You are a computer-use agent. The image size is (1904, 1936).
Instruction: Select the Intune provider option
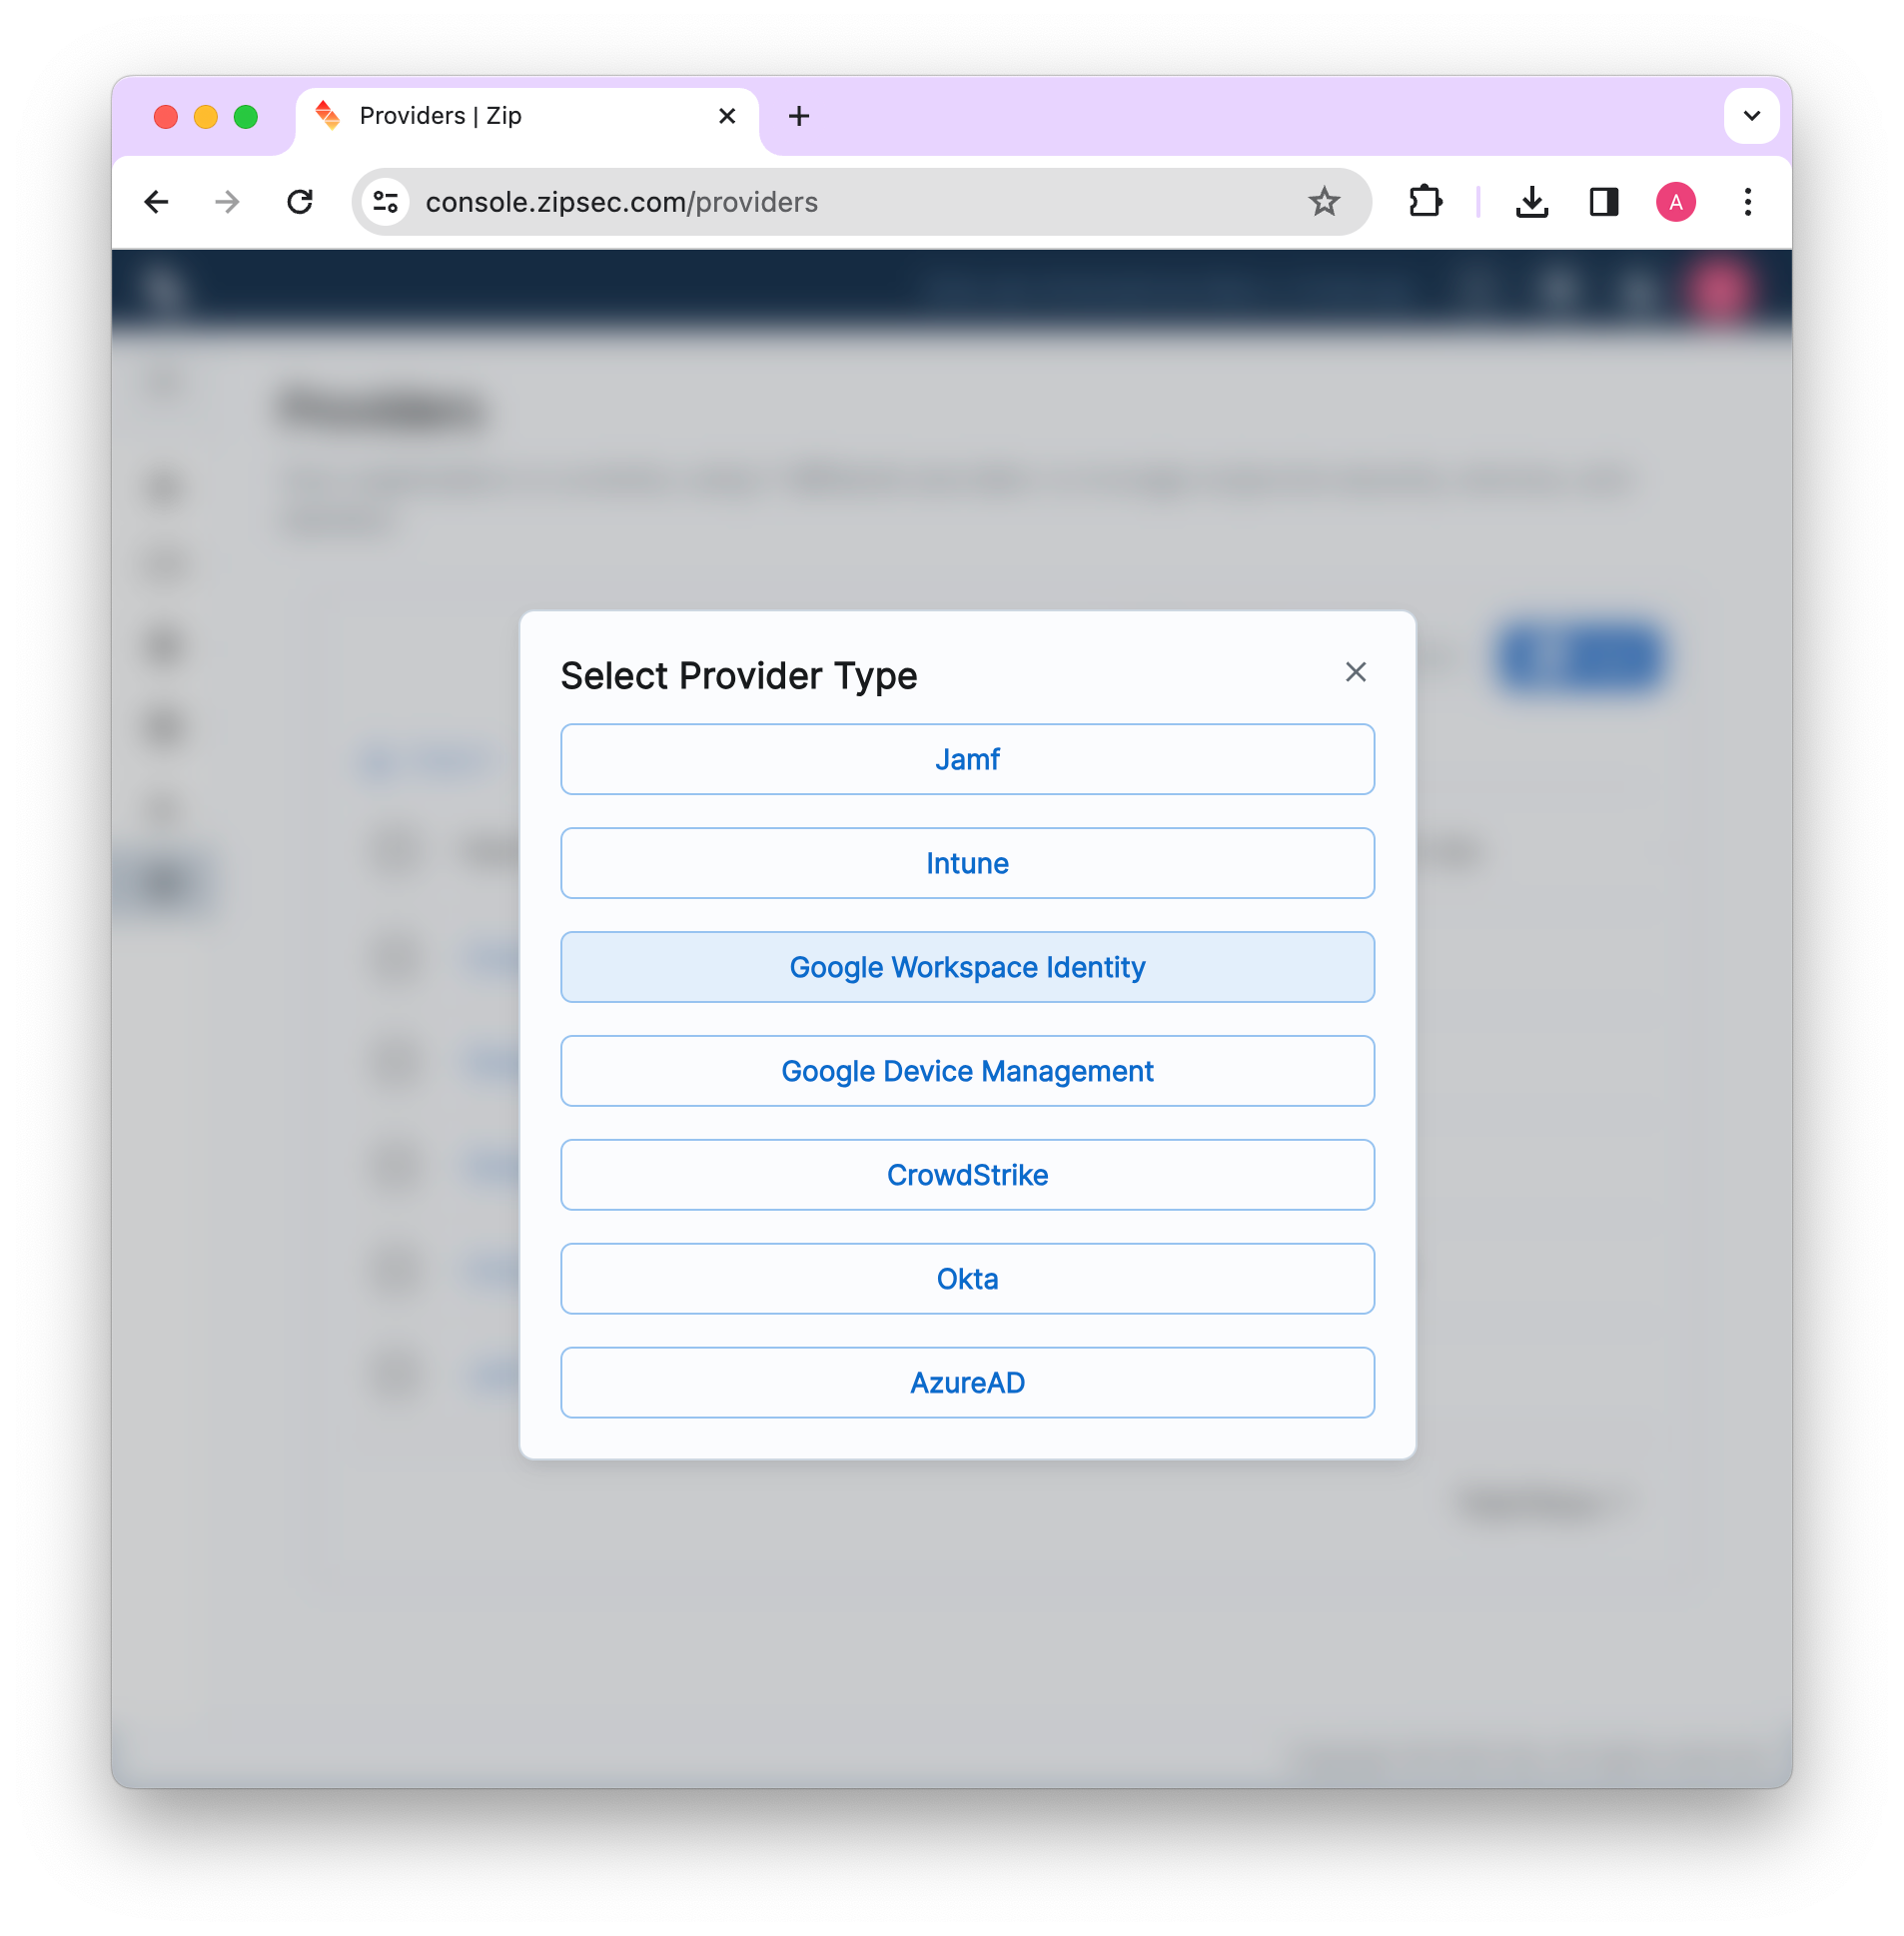(967, 863)
